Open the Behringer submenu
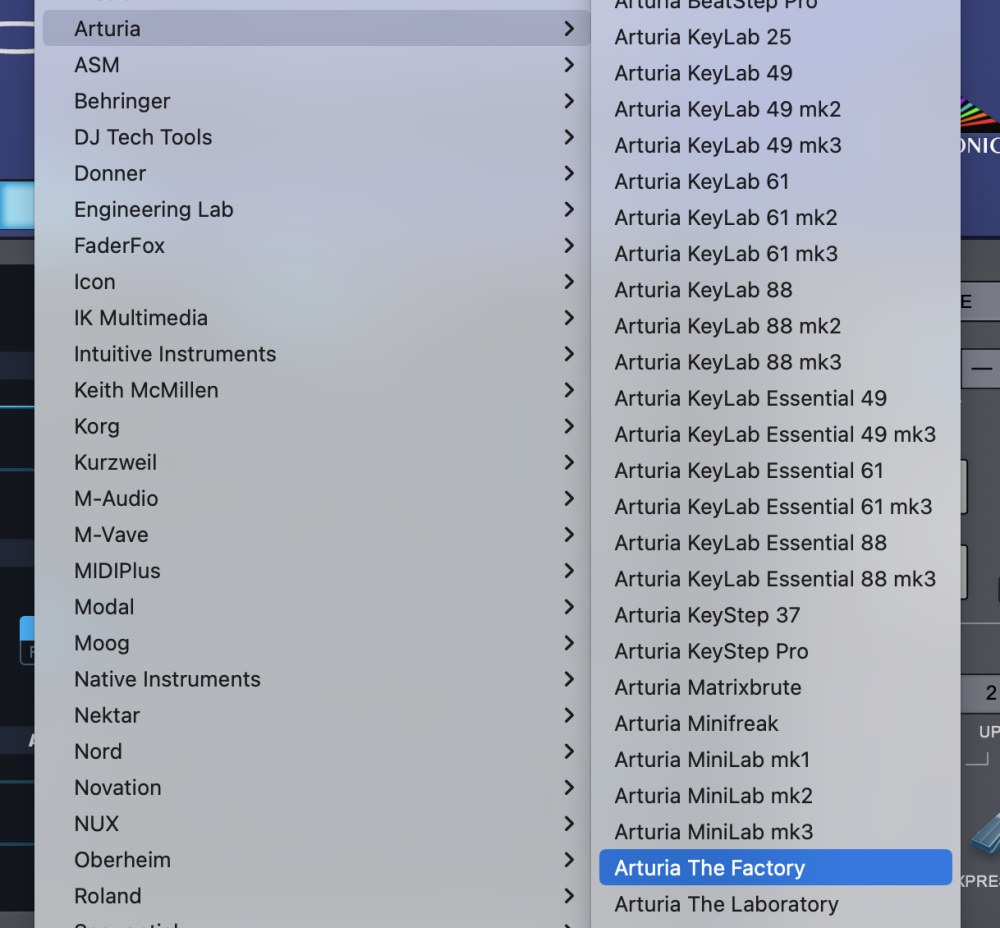 (316, 101)
